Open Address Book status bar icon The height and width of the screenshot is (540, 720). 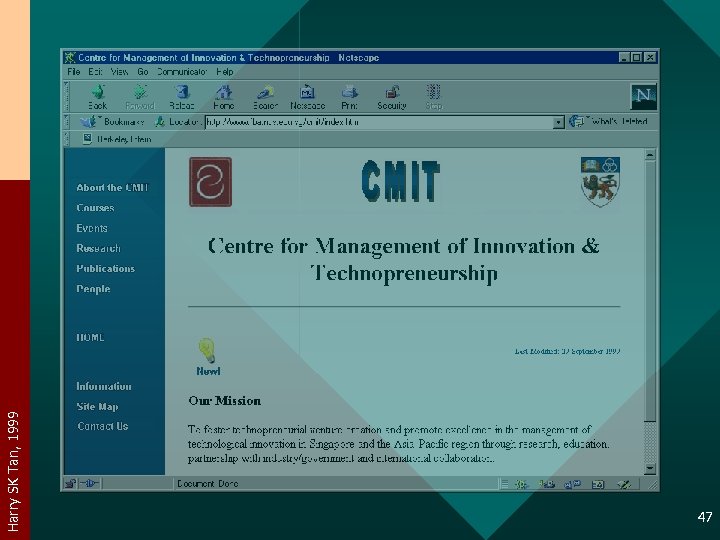(x=598, y=484)
